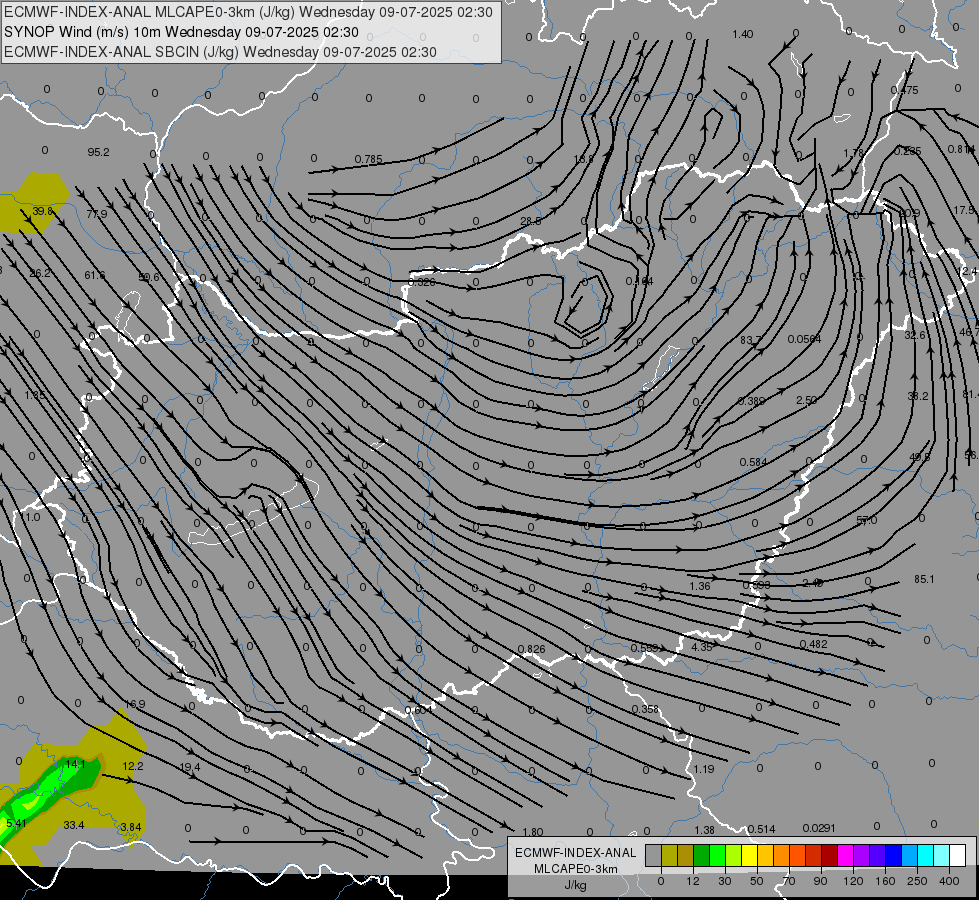Select the 0.785 map value
The height and width of the screenshot is (900, 979).
point(368,159)
